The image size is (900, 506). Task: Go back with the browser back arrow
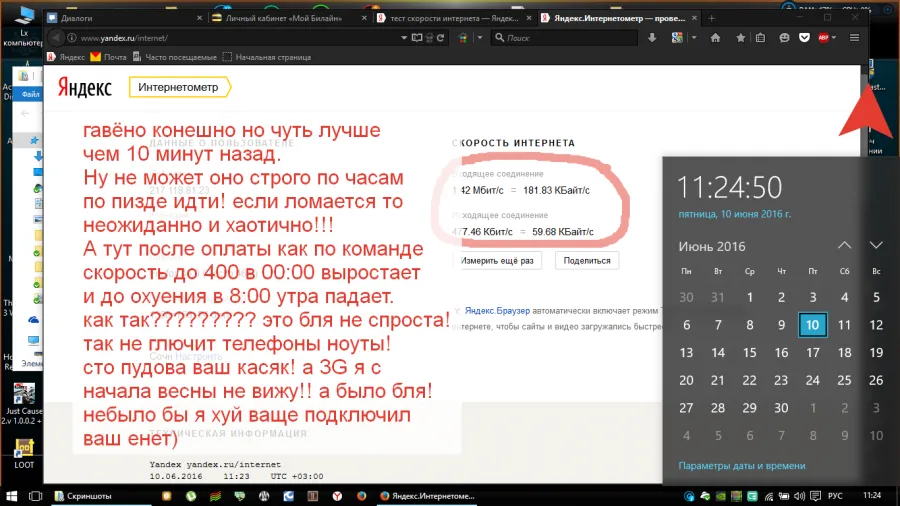pyautogui.click(x=56, y=38)
